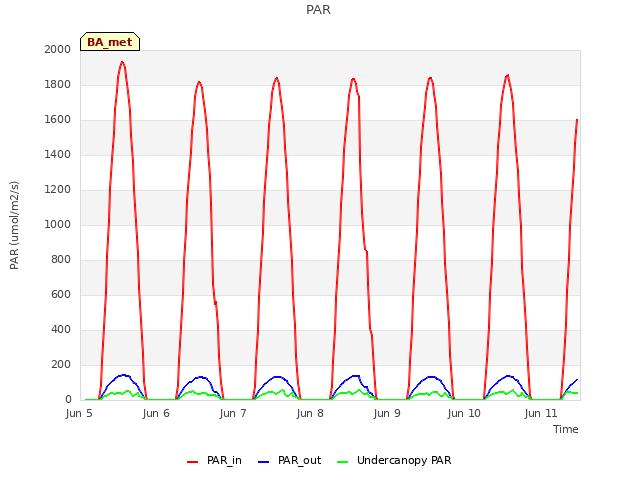
Task: Click the 1400 y-axis tick label
Action: click(58, 154)
